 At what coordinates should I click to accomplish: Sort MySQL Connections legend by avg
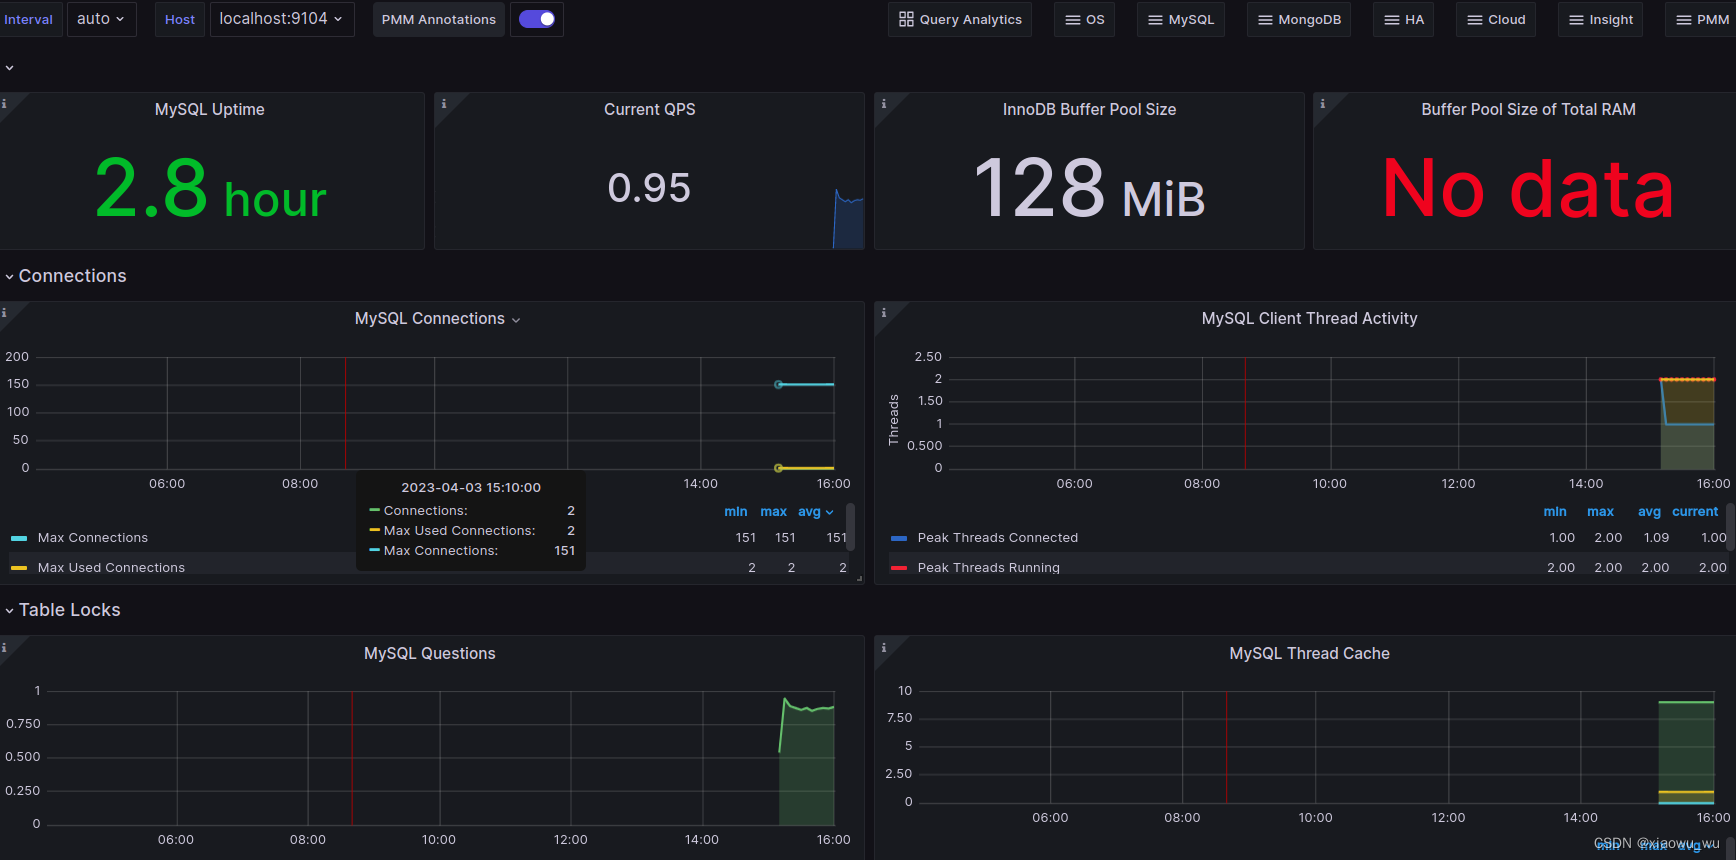tap(815, 512)
